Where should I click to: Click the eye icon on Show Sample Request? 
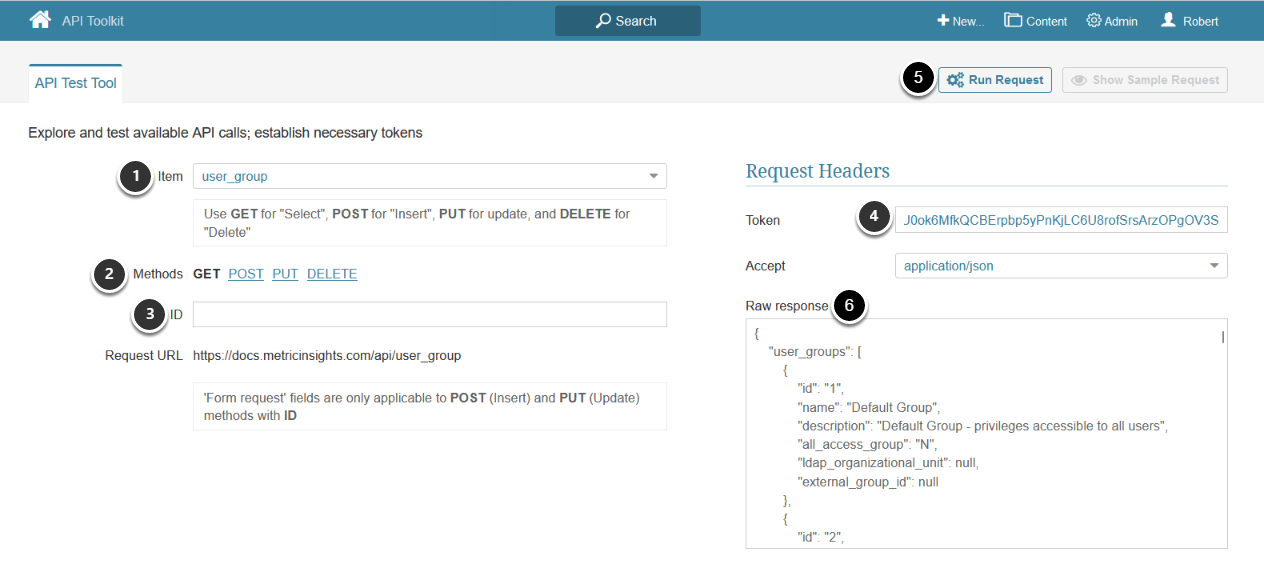[1080, 80]
